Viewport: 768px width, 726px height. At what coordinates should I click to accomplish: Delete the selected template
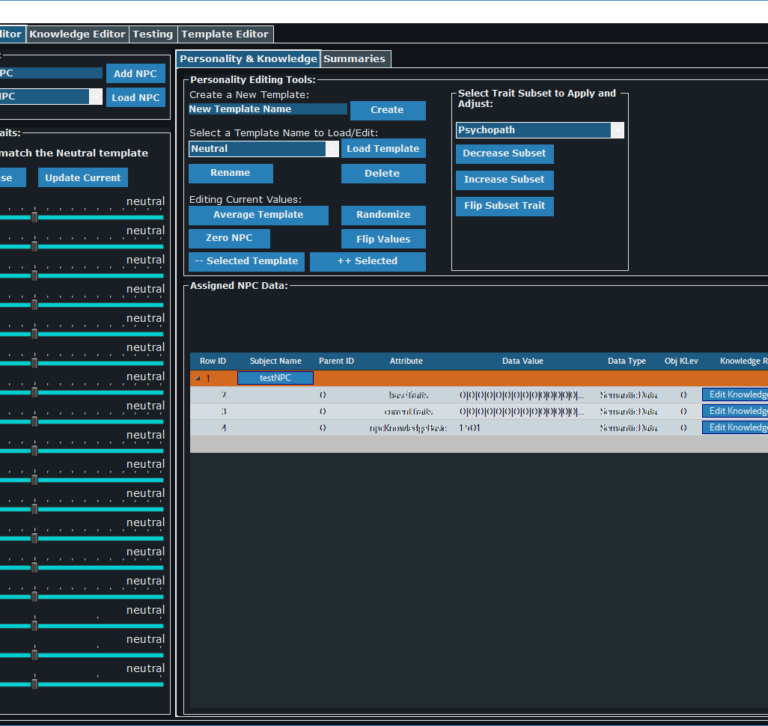(x=383, y=173)
